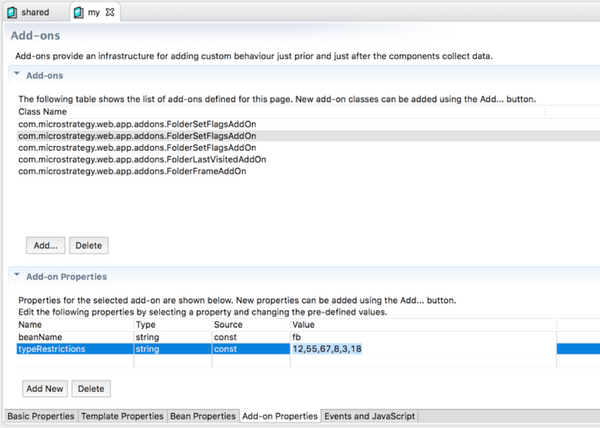Open the Events and JavaScript tab
The height and width of the screenshot is (428, 600).
pyautogui.click(x=370, y=416)
